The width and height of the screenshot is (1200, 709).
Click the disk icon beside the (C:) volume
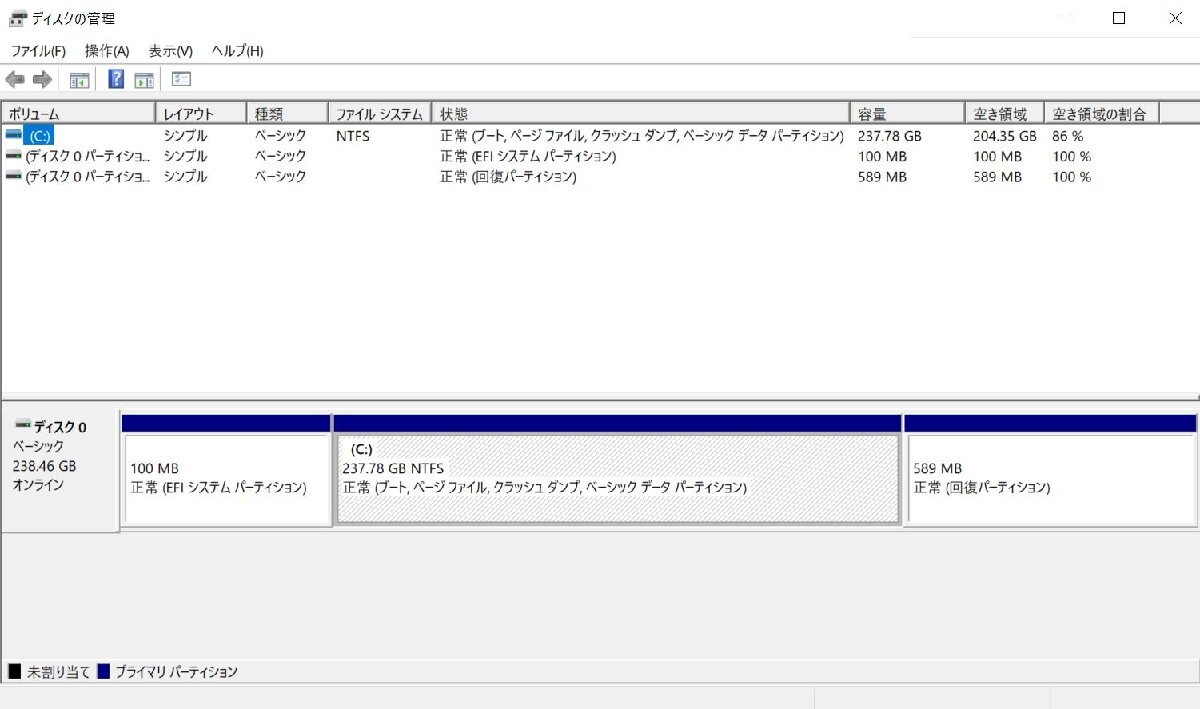[x=13, y=135]
